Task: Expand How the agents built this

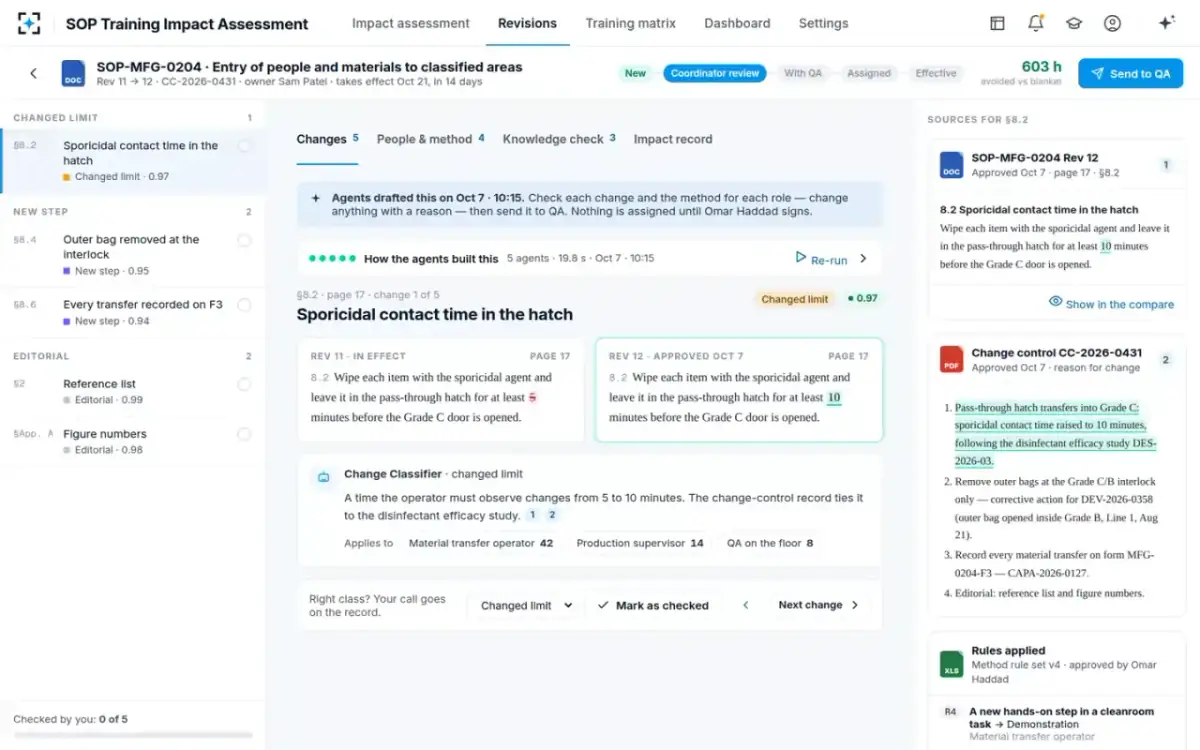Action: (864, 258)
